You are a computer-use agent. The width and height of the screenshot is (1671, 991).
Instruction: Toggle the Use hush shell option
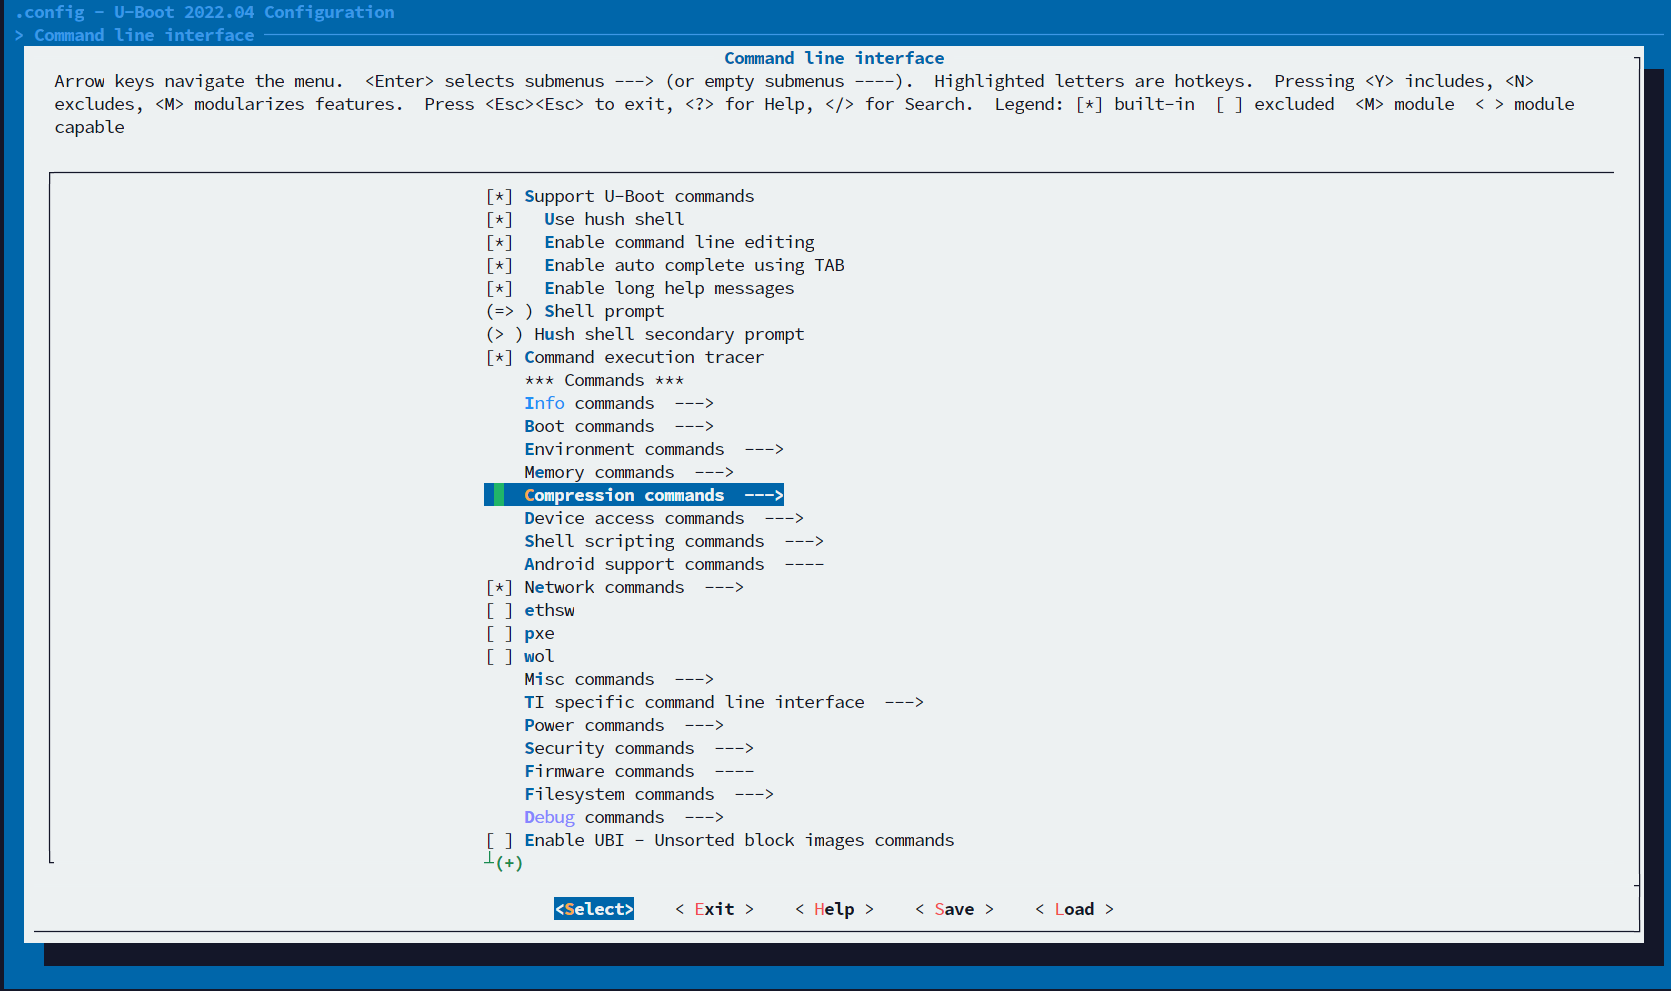tap(499, 219)
